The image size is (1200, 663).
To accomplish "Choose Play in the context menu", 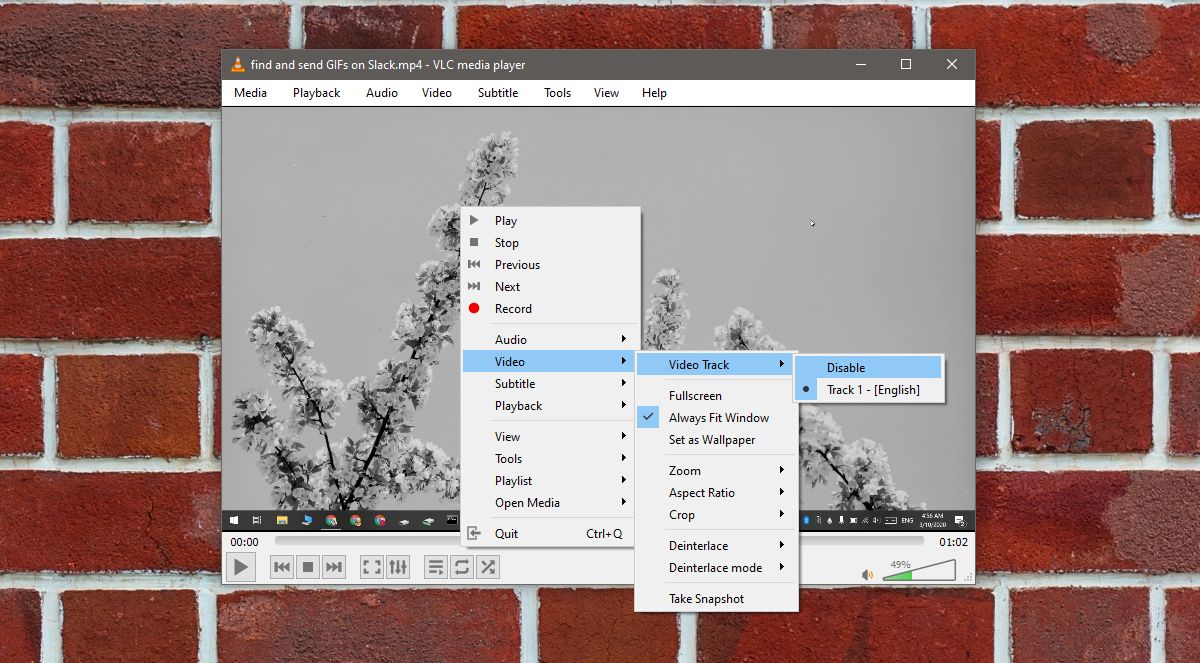I will [550, 221].
